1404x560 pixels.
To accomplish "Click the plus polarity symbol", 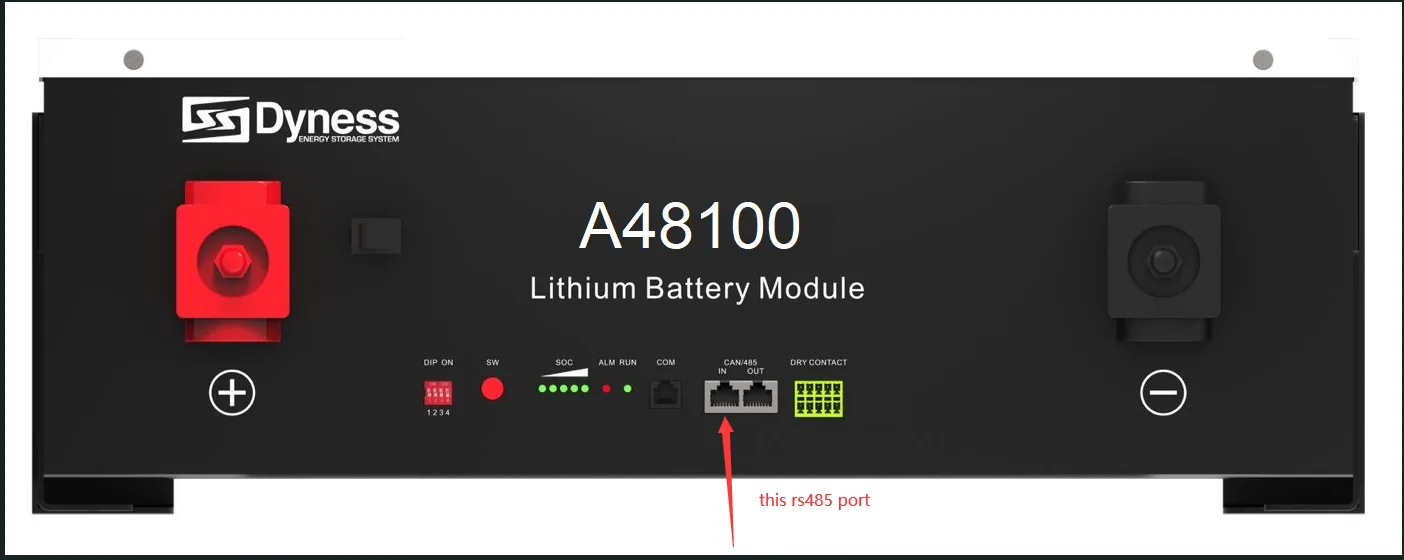I will (232, 392).
